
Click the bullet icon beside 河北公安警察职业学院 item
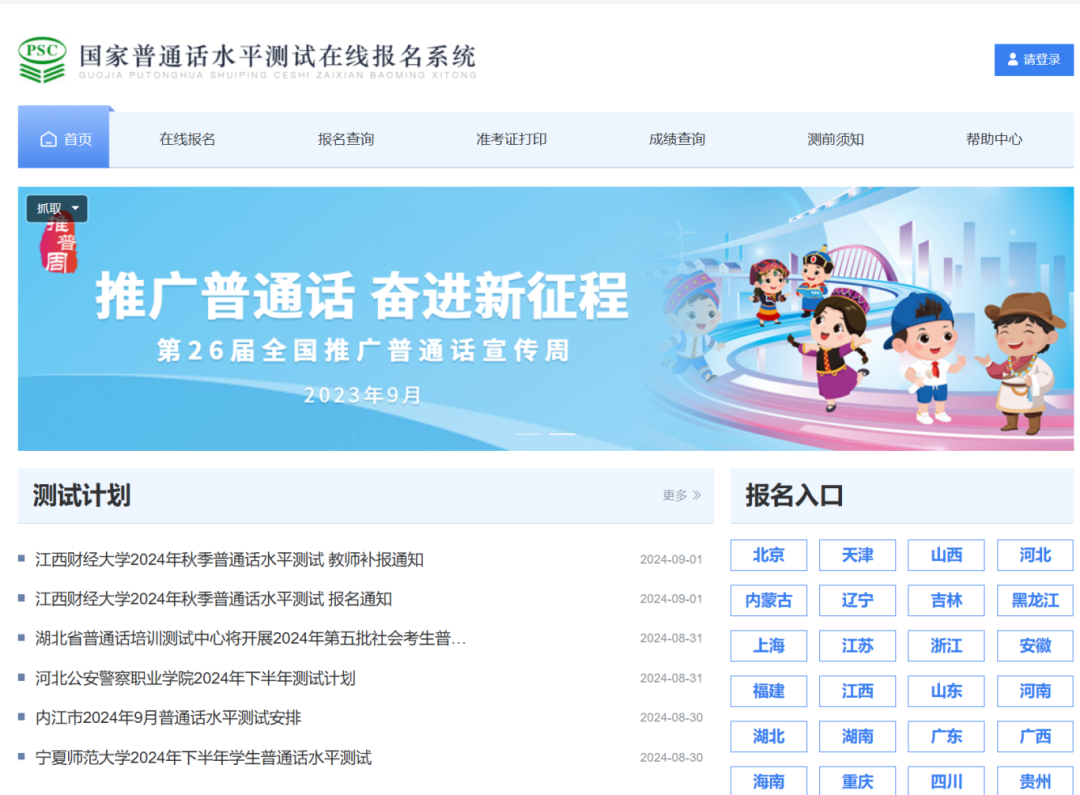click(25, 678)
